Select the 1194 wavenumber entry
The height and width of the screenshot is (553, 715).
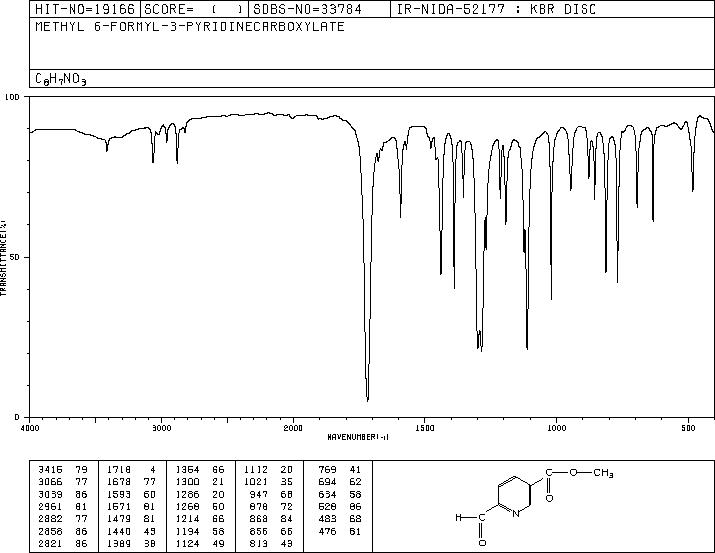click(187, 531)
